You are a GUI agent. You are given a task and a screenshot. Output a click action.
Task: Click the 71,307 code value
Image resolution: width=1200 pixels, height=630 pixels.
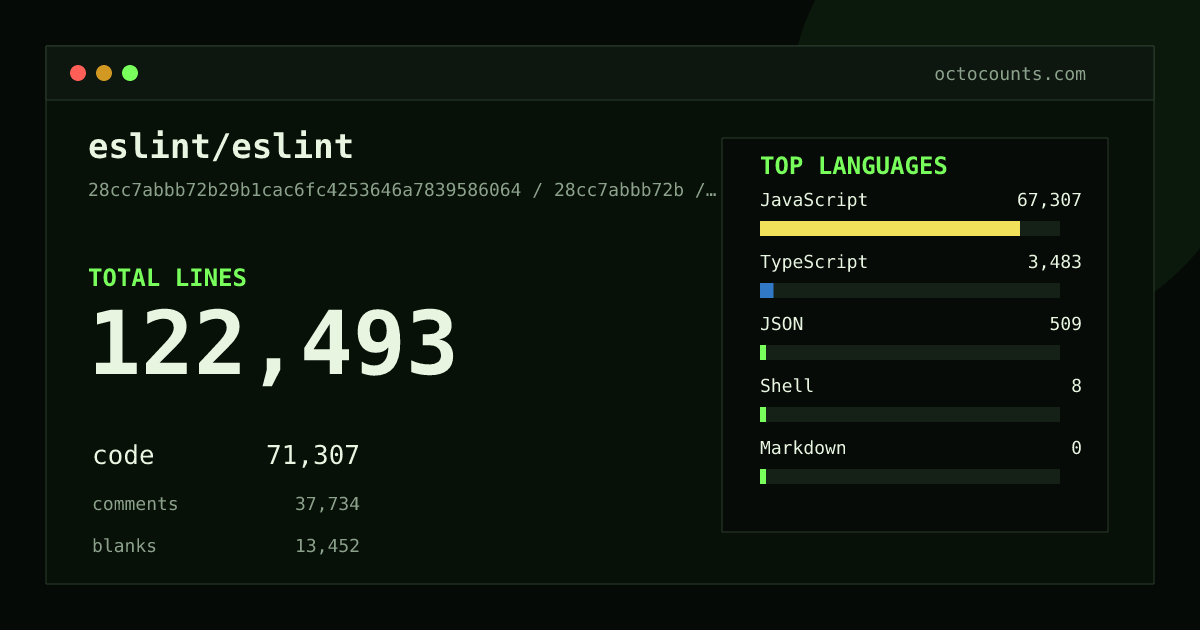tap(313, 456)
